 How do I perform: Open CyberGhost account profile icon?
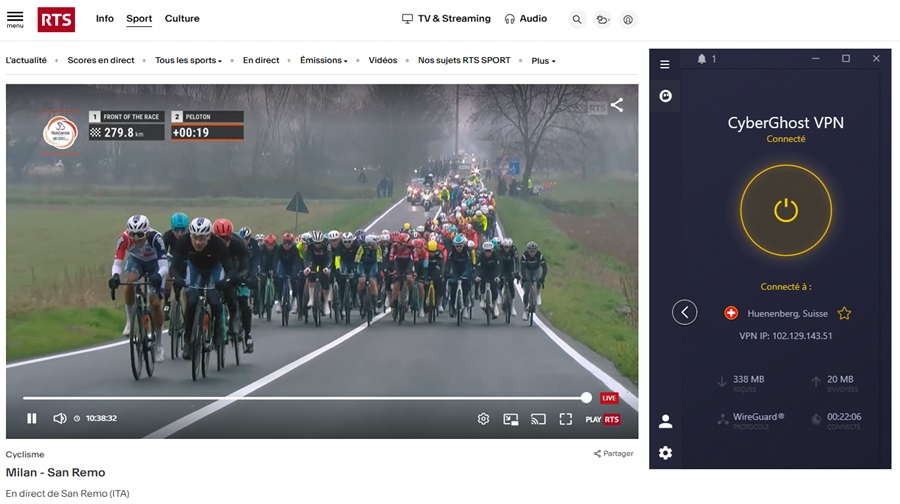[x=665, y=421]
